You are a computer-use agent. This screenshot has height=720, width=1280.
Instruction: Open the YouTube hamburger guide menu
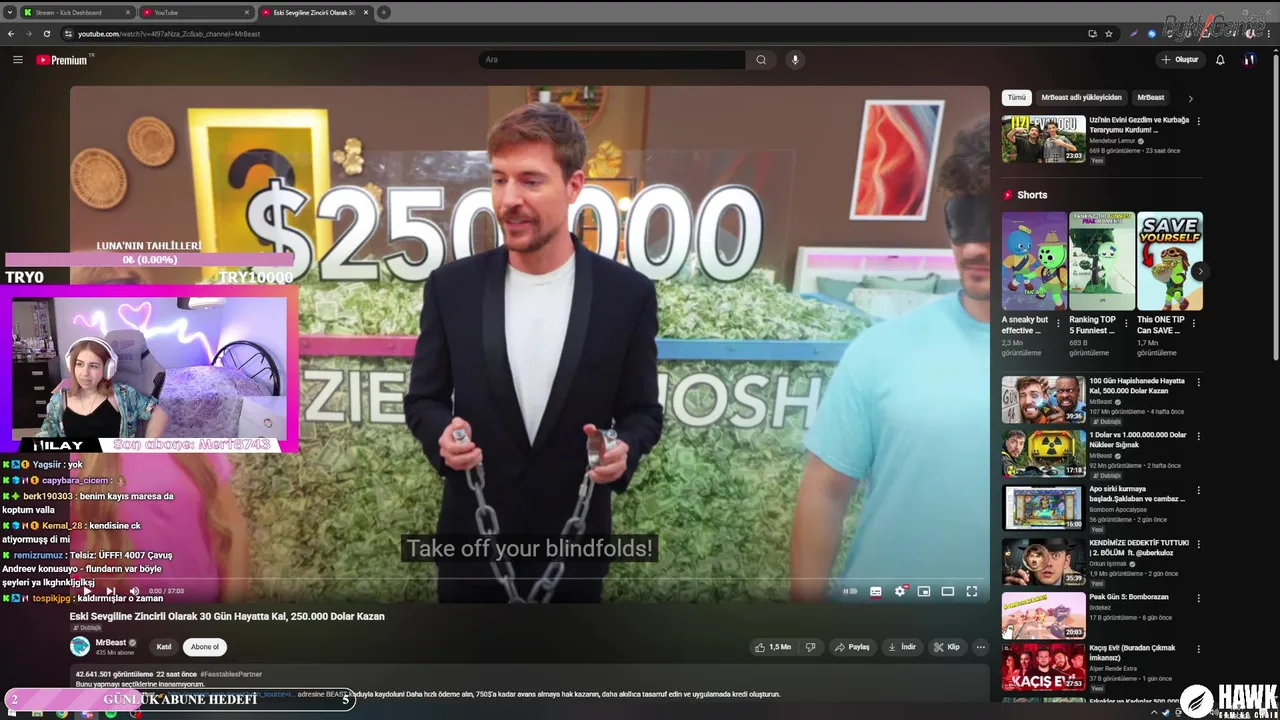click(17, 60)
